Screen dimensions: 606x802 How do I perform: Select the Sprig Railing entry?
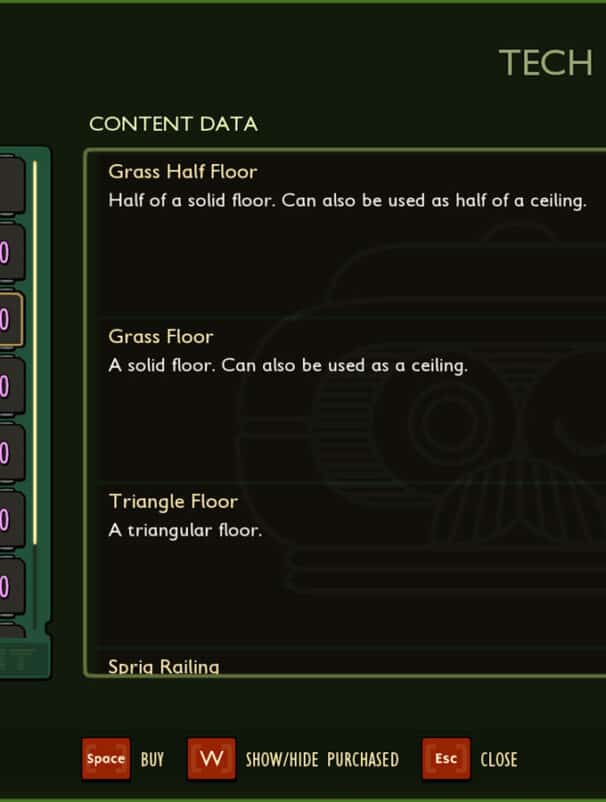click(163, 666)
